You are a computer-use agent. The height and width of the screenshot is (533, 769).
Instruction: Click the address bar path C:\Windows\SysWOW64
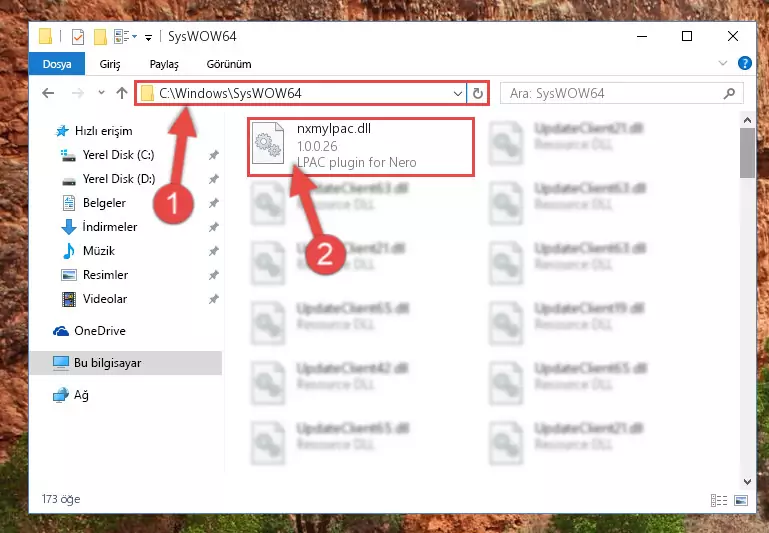[230, 93]
